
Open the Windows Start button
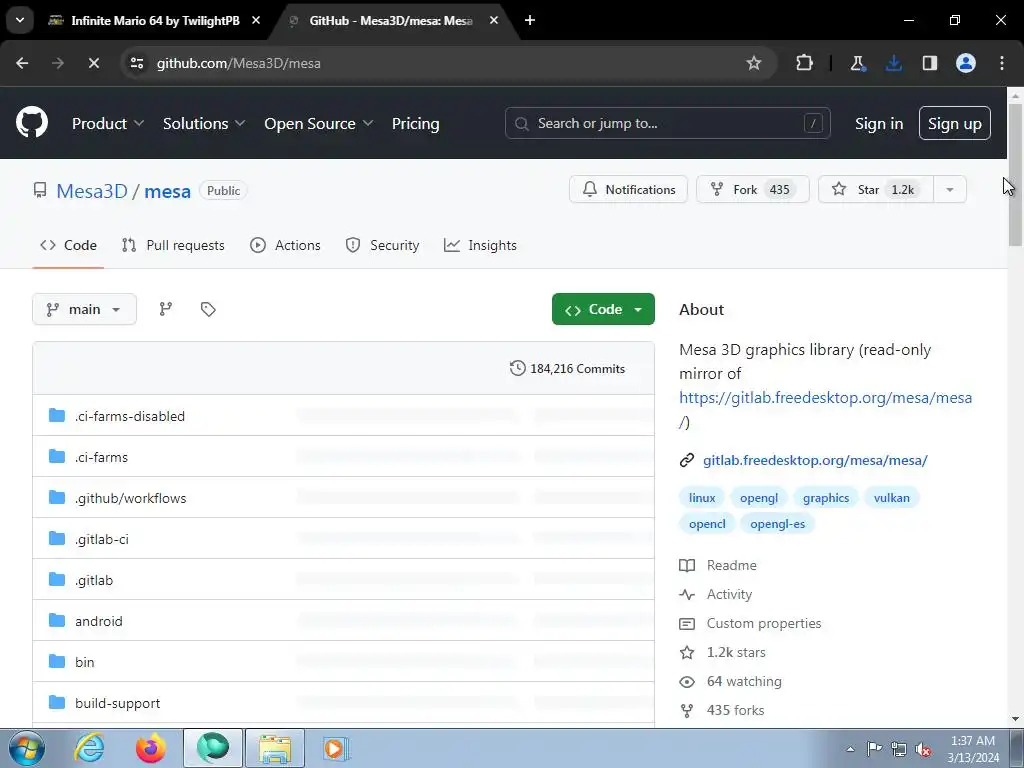point(27,749)
